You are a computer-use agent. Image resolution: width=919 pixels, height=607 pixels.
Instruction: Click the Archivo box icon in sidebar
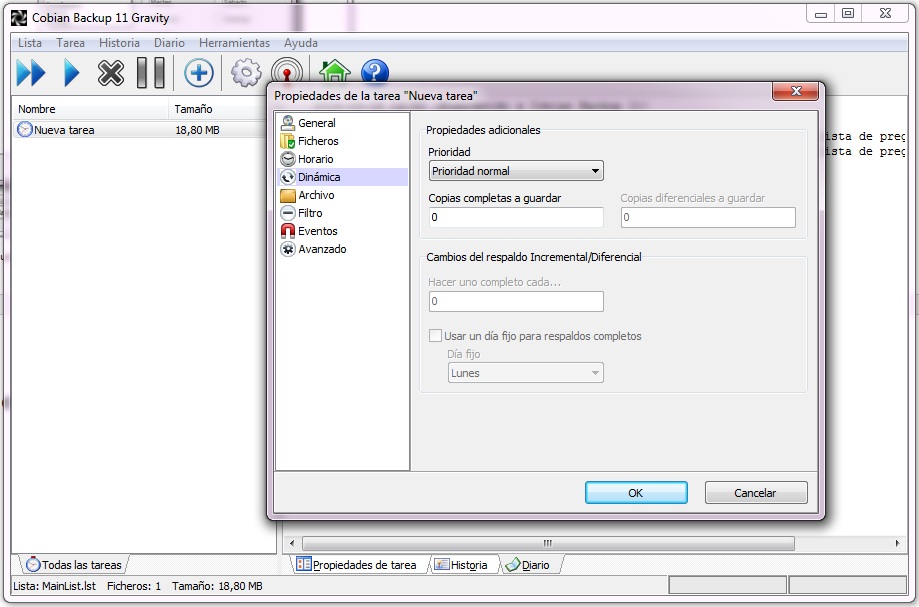click(x=288, y=195)
